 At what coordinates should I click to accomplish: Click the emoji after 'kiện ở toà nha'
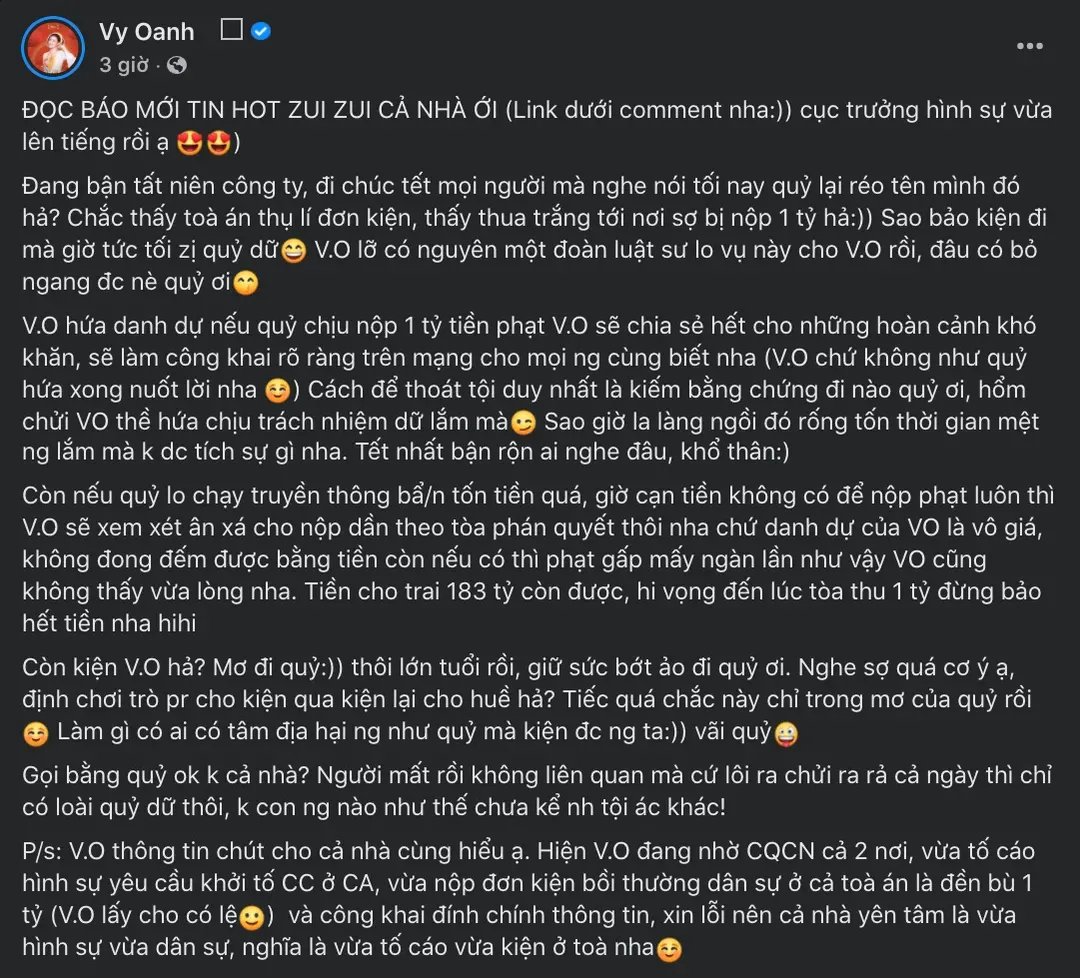[669, 949]
